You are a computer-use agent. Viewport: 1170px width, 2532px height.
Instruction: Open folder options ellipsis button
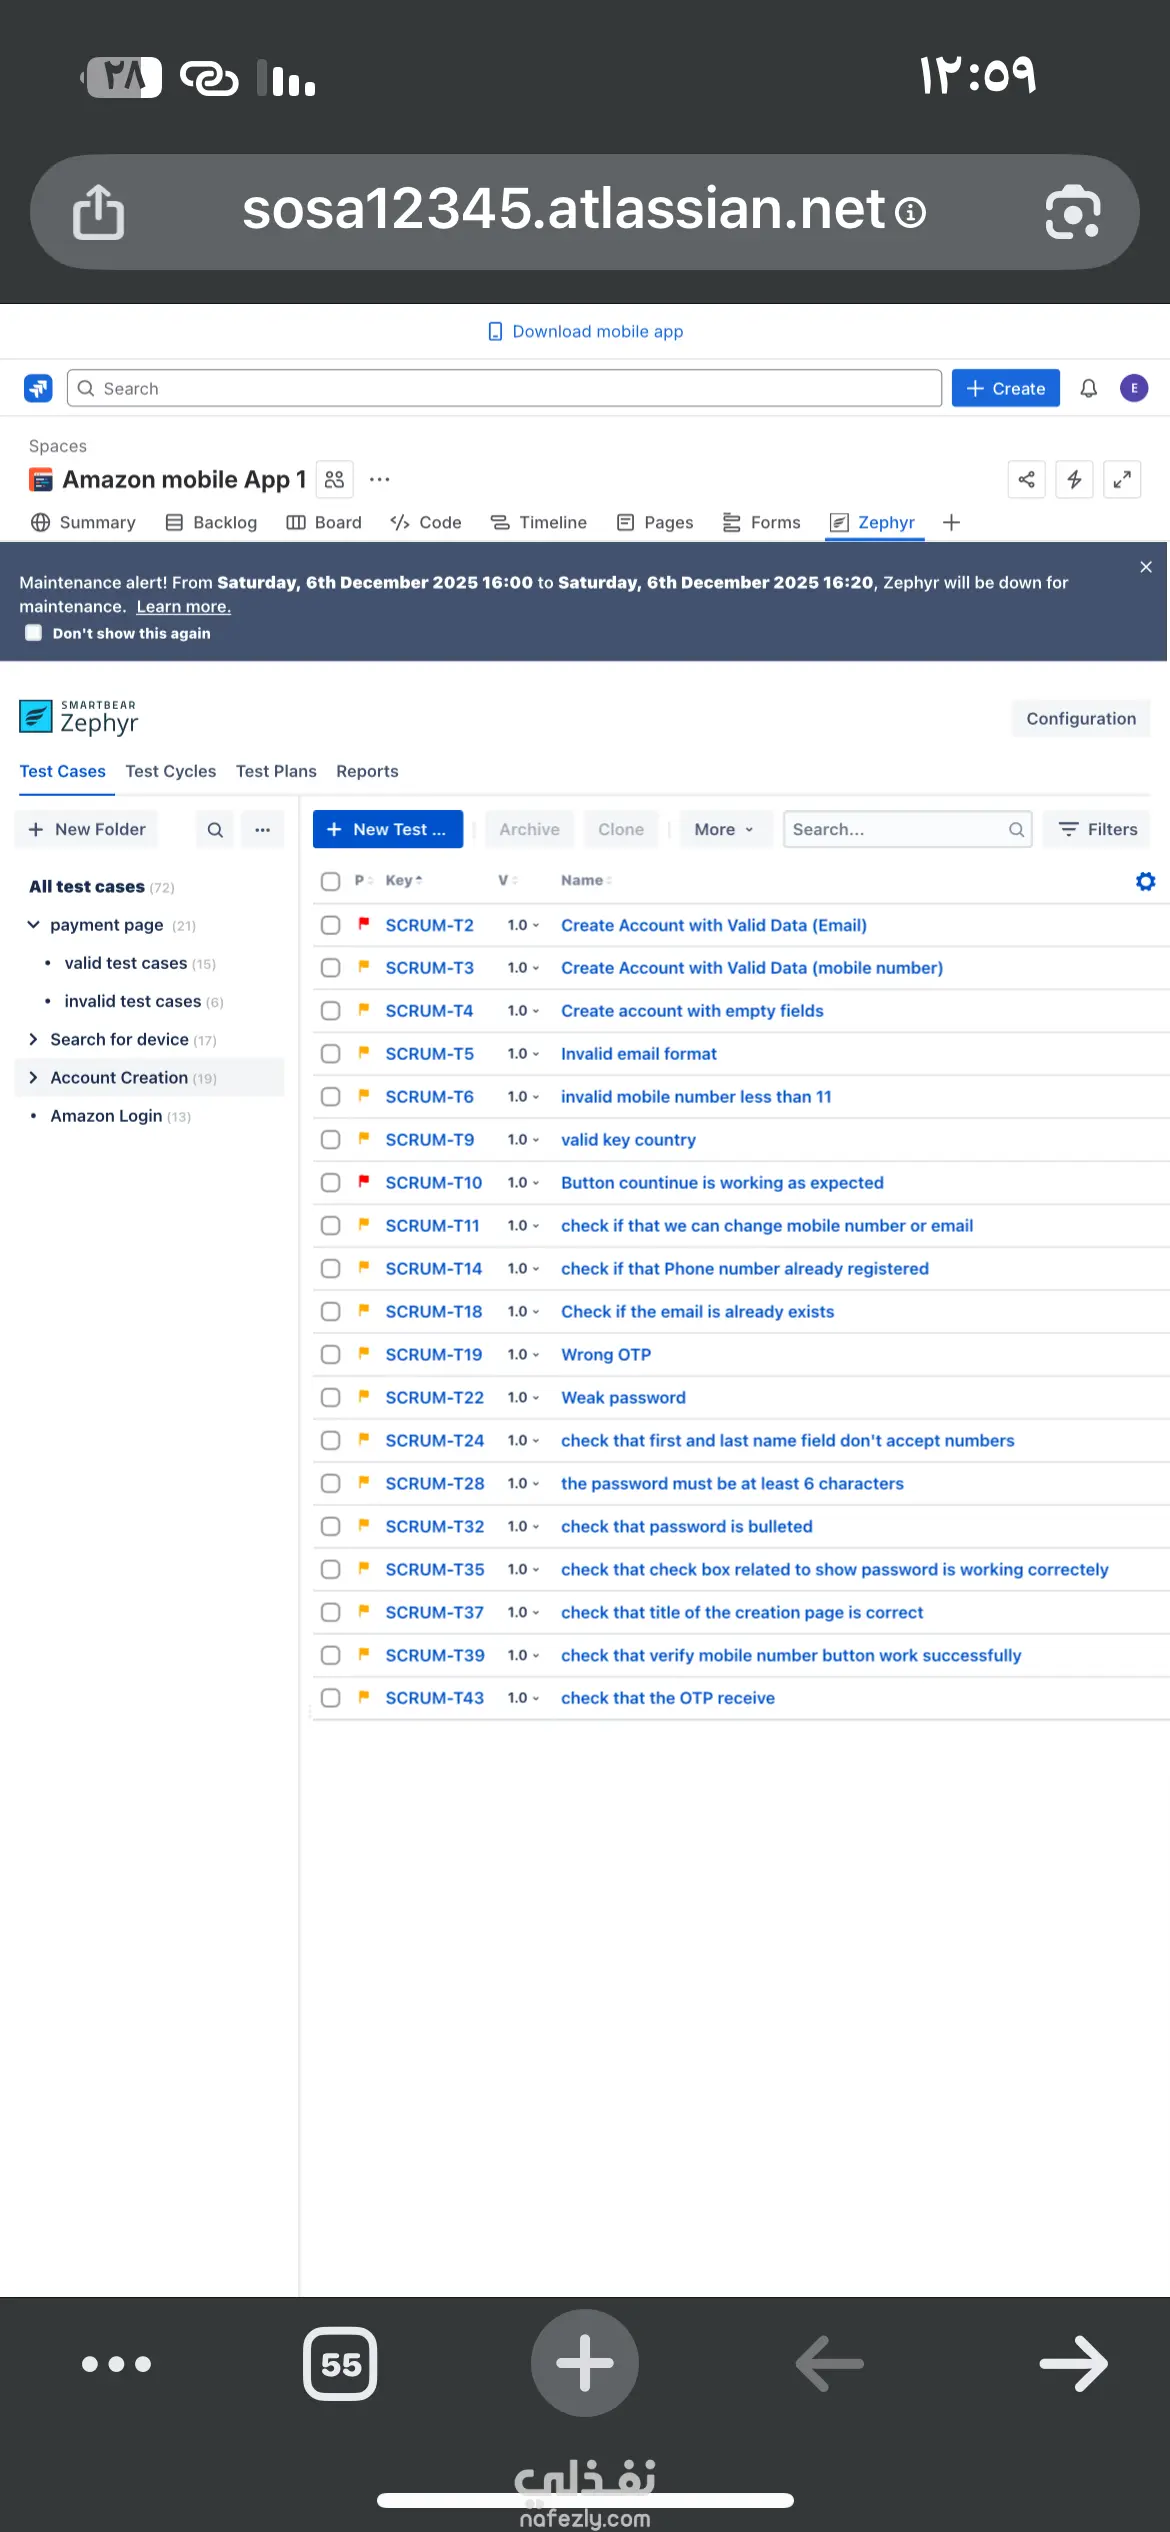point(263,829)
